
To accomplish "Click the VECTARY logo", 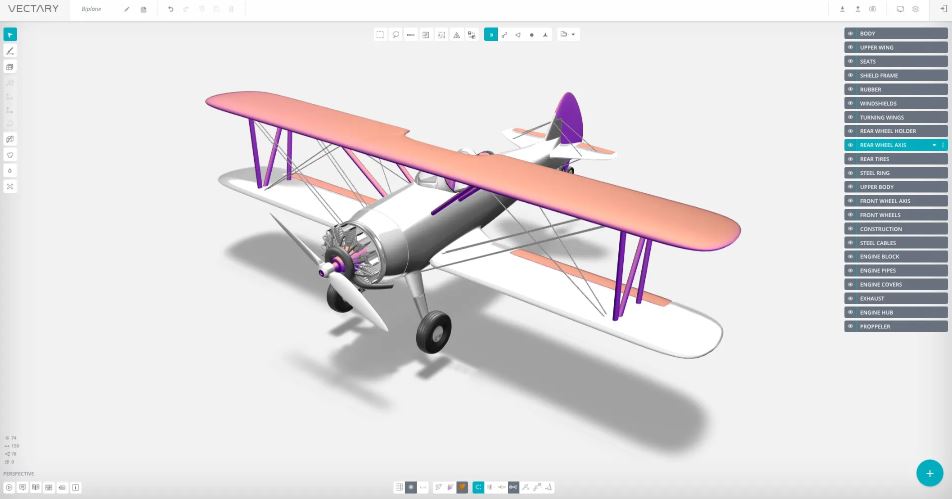I will (33, 9).
